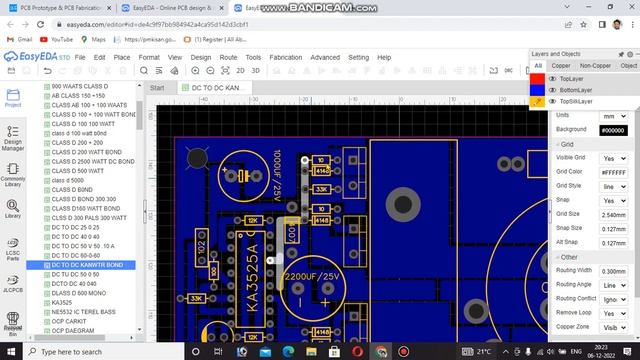The height and width of the screenshot is (360, 640).
Task: Open the Grid Style dropdown
Action: pos(613,187)
